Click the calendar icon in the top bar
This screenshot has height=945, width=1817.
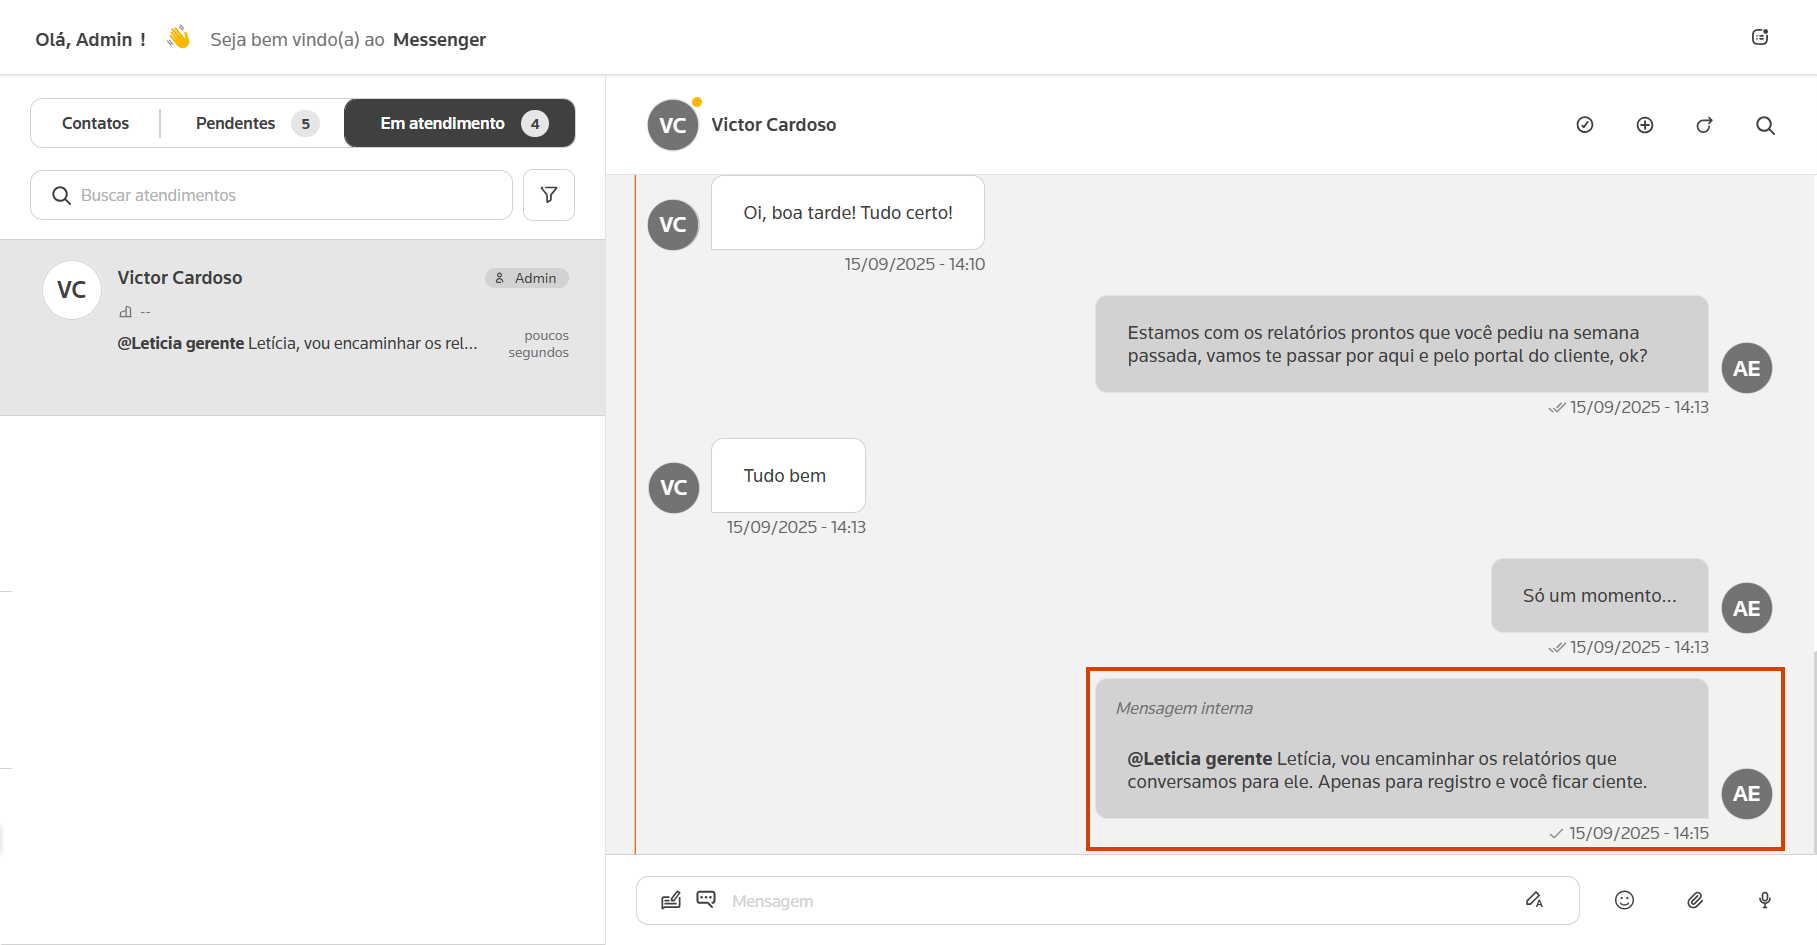(x=1760, y=37)
